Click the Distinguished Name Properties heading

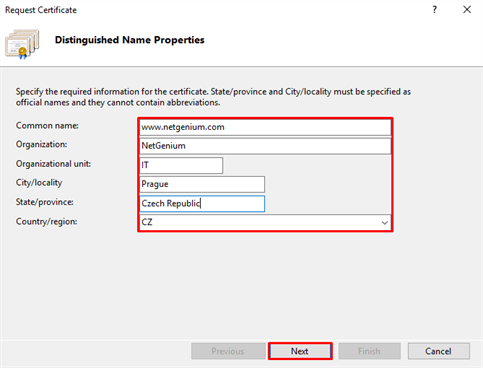pos(130,40)
